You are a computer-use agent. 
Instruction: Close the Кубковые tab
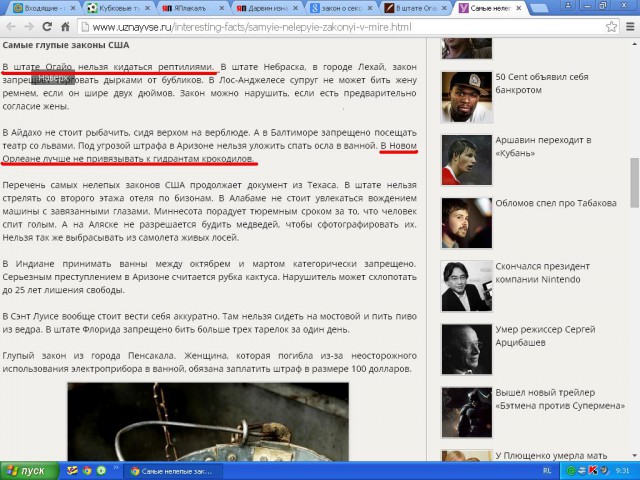(147, 8)
